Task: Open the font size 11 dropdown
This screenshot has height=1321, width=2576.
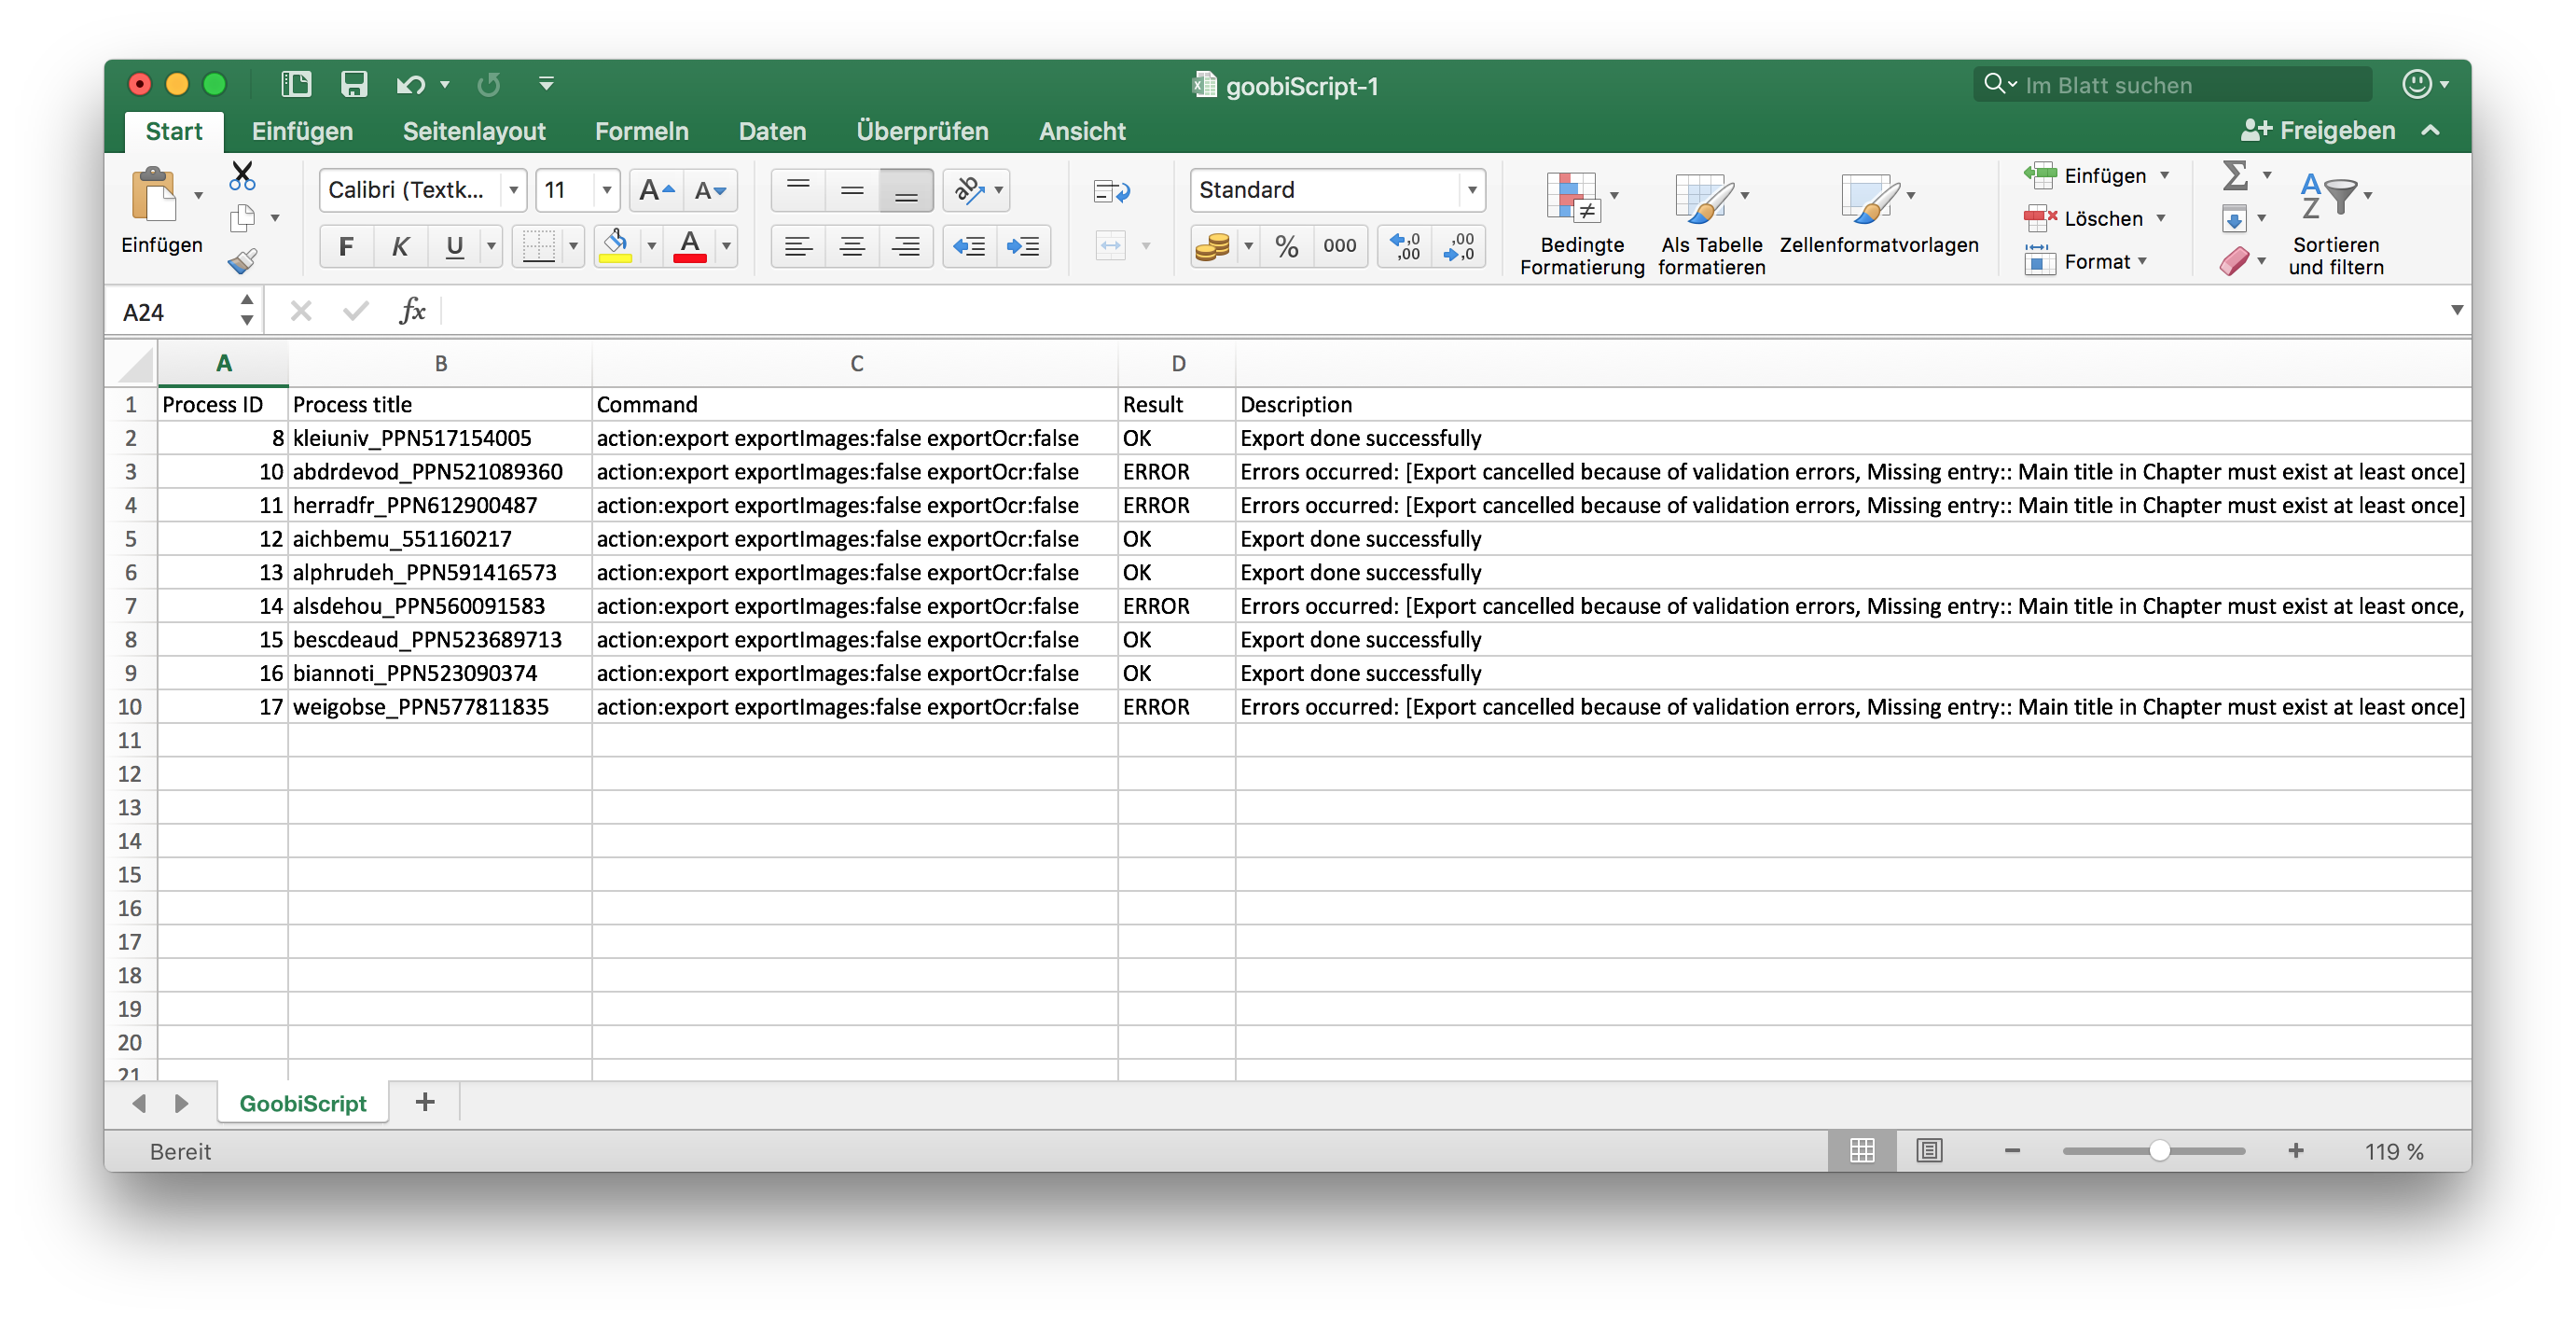Action: (606, 190)
